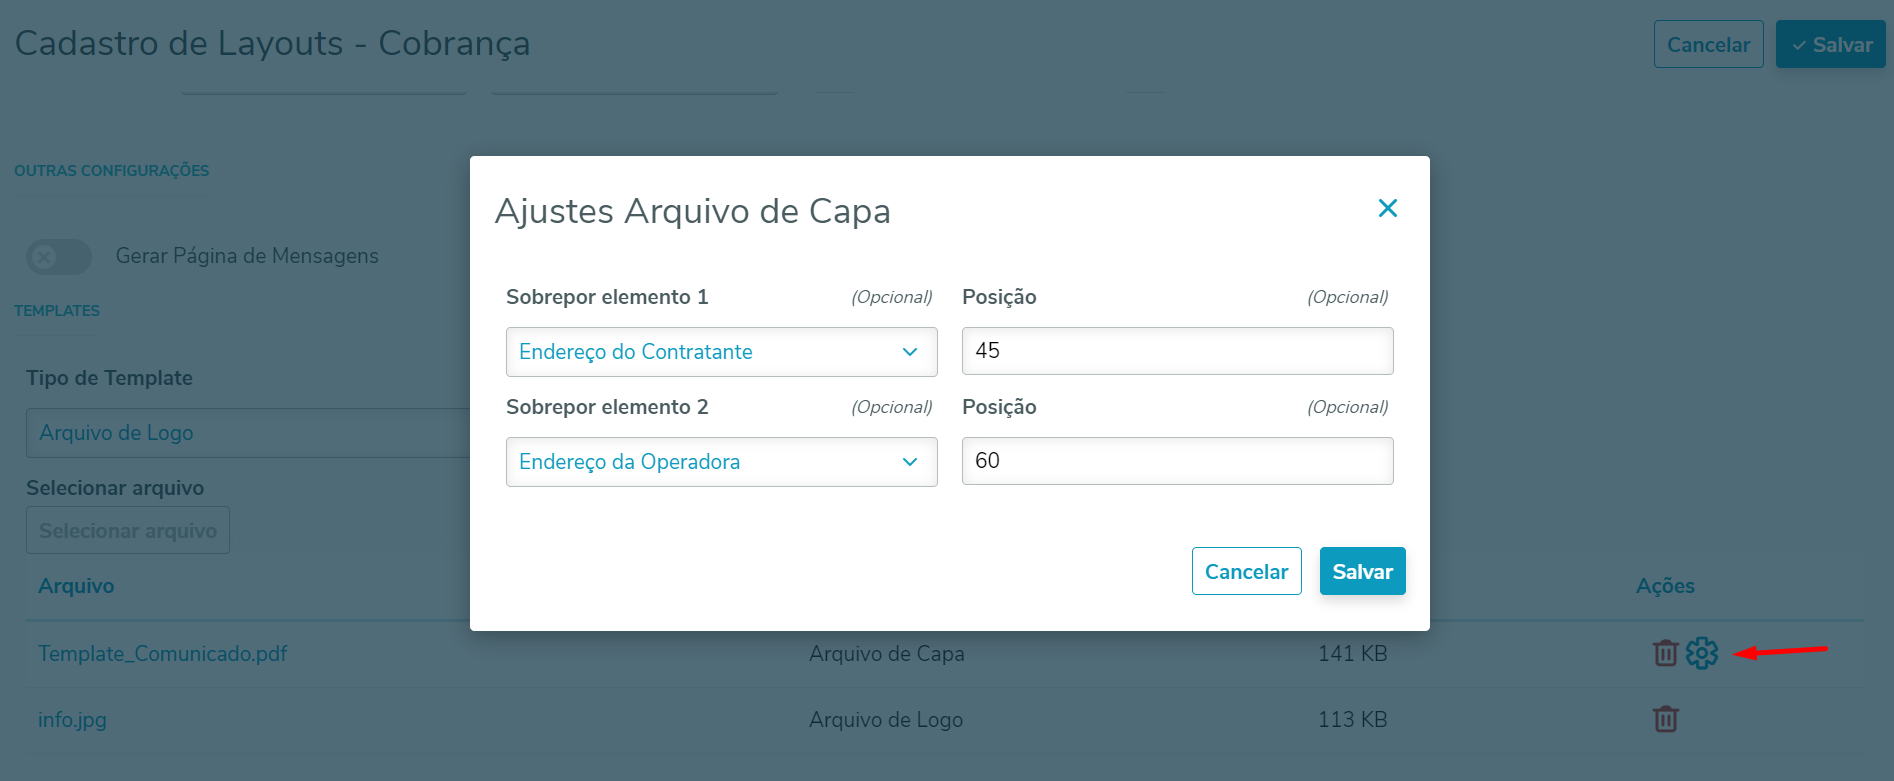
Task: Click the Selecionar arquivo button
Action: 128,531
